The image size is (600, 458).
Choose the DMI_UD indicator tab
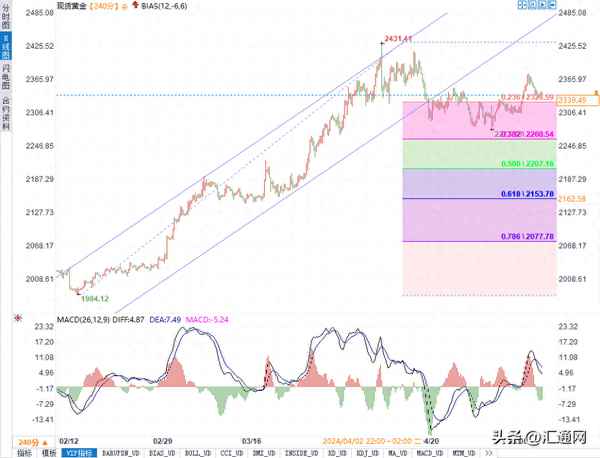[264, 453]
